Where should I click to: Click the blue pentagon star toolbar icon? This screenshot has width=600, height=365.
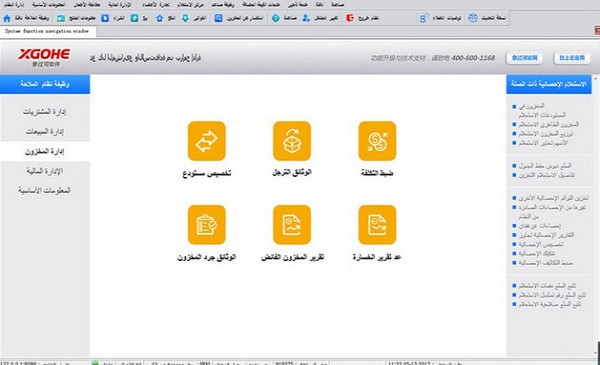[x=160, y=18]
